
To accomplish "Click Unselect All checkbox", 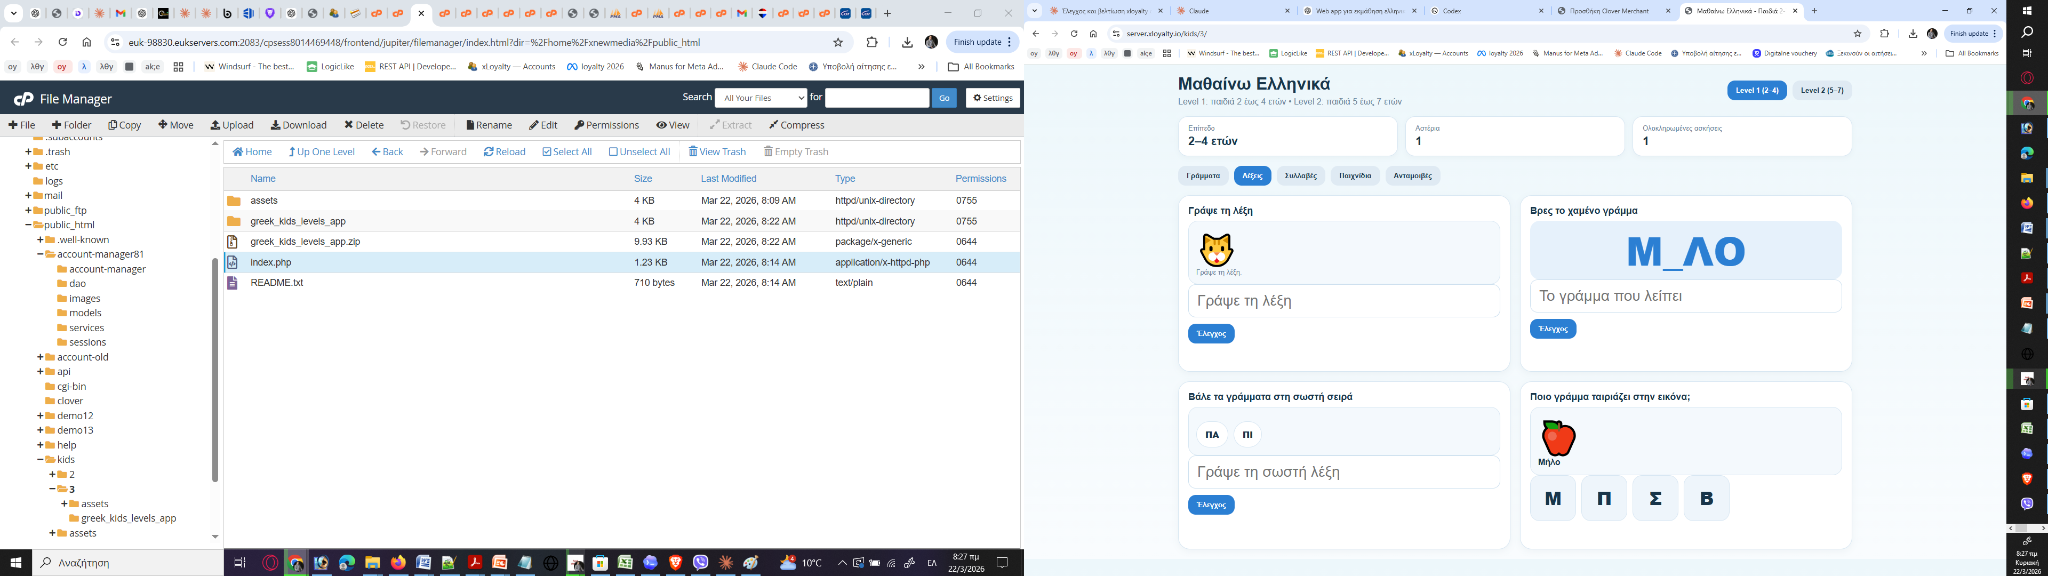I will tap(639, 152).
